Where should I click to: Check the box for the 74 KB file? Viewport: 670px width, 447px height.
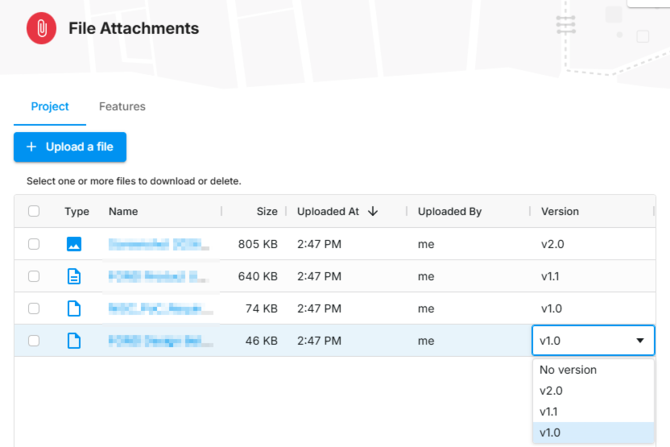tap(34, 309)
